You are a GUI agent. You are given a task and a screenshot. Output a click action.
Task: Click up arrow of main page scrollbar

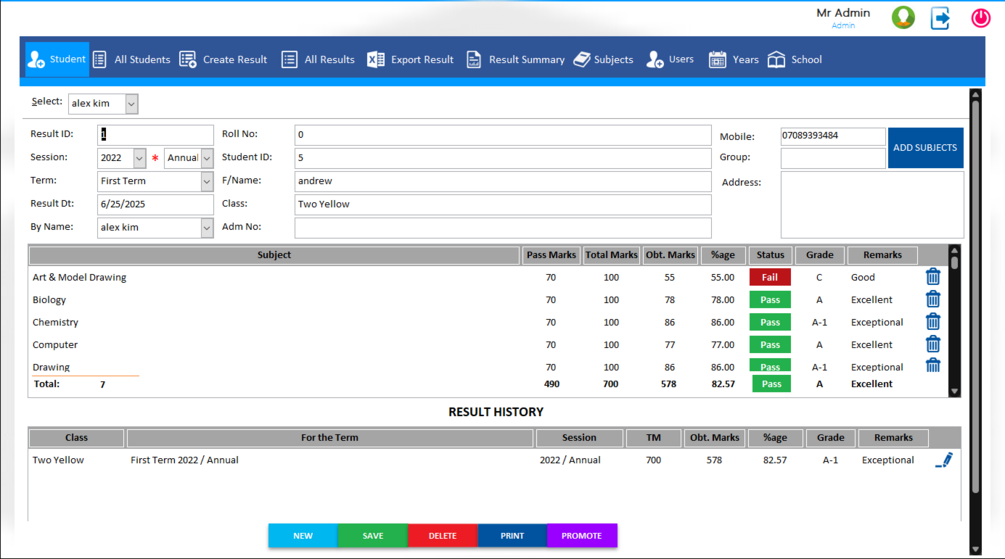(976, 94)
